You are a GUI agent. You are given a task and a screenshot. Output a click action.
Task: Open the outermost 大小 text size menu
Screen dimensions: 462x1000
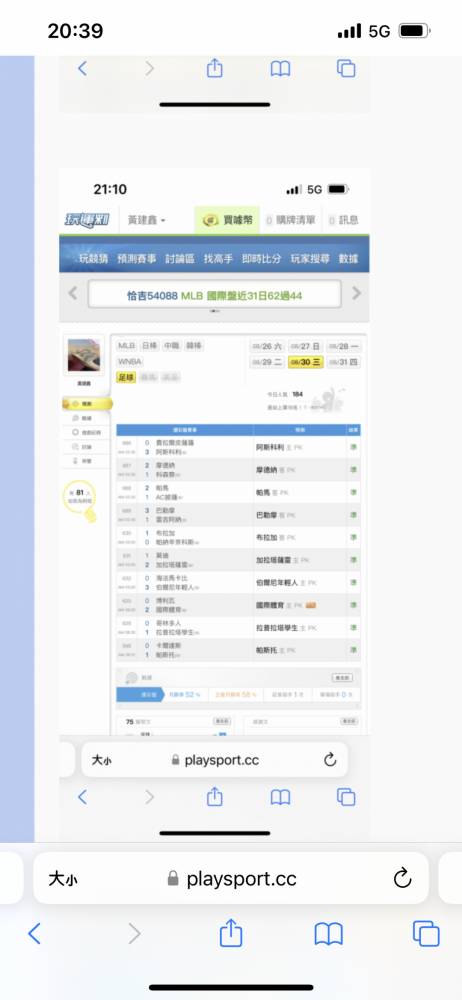[x=63, y=879]
